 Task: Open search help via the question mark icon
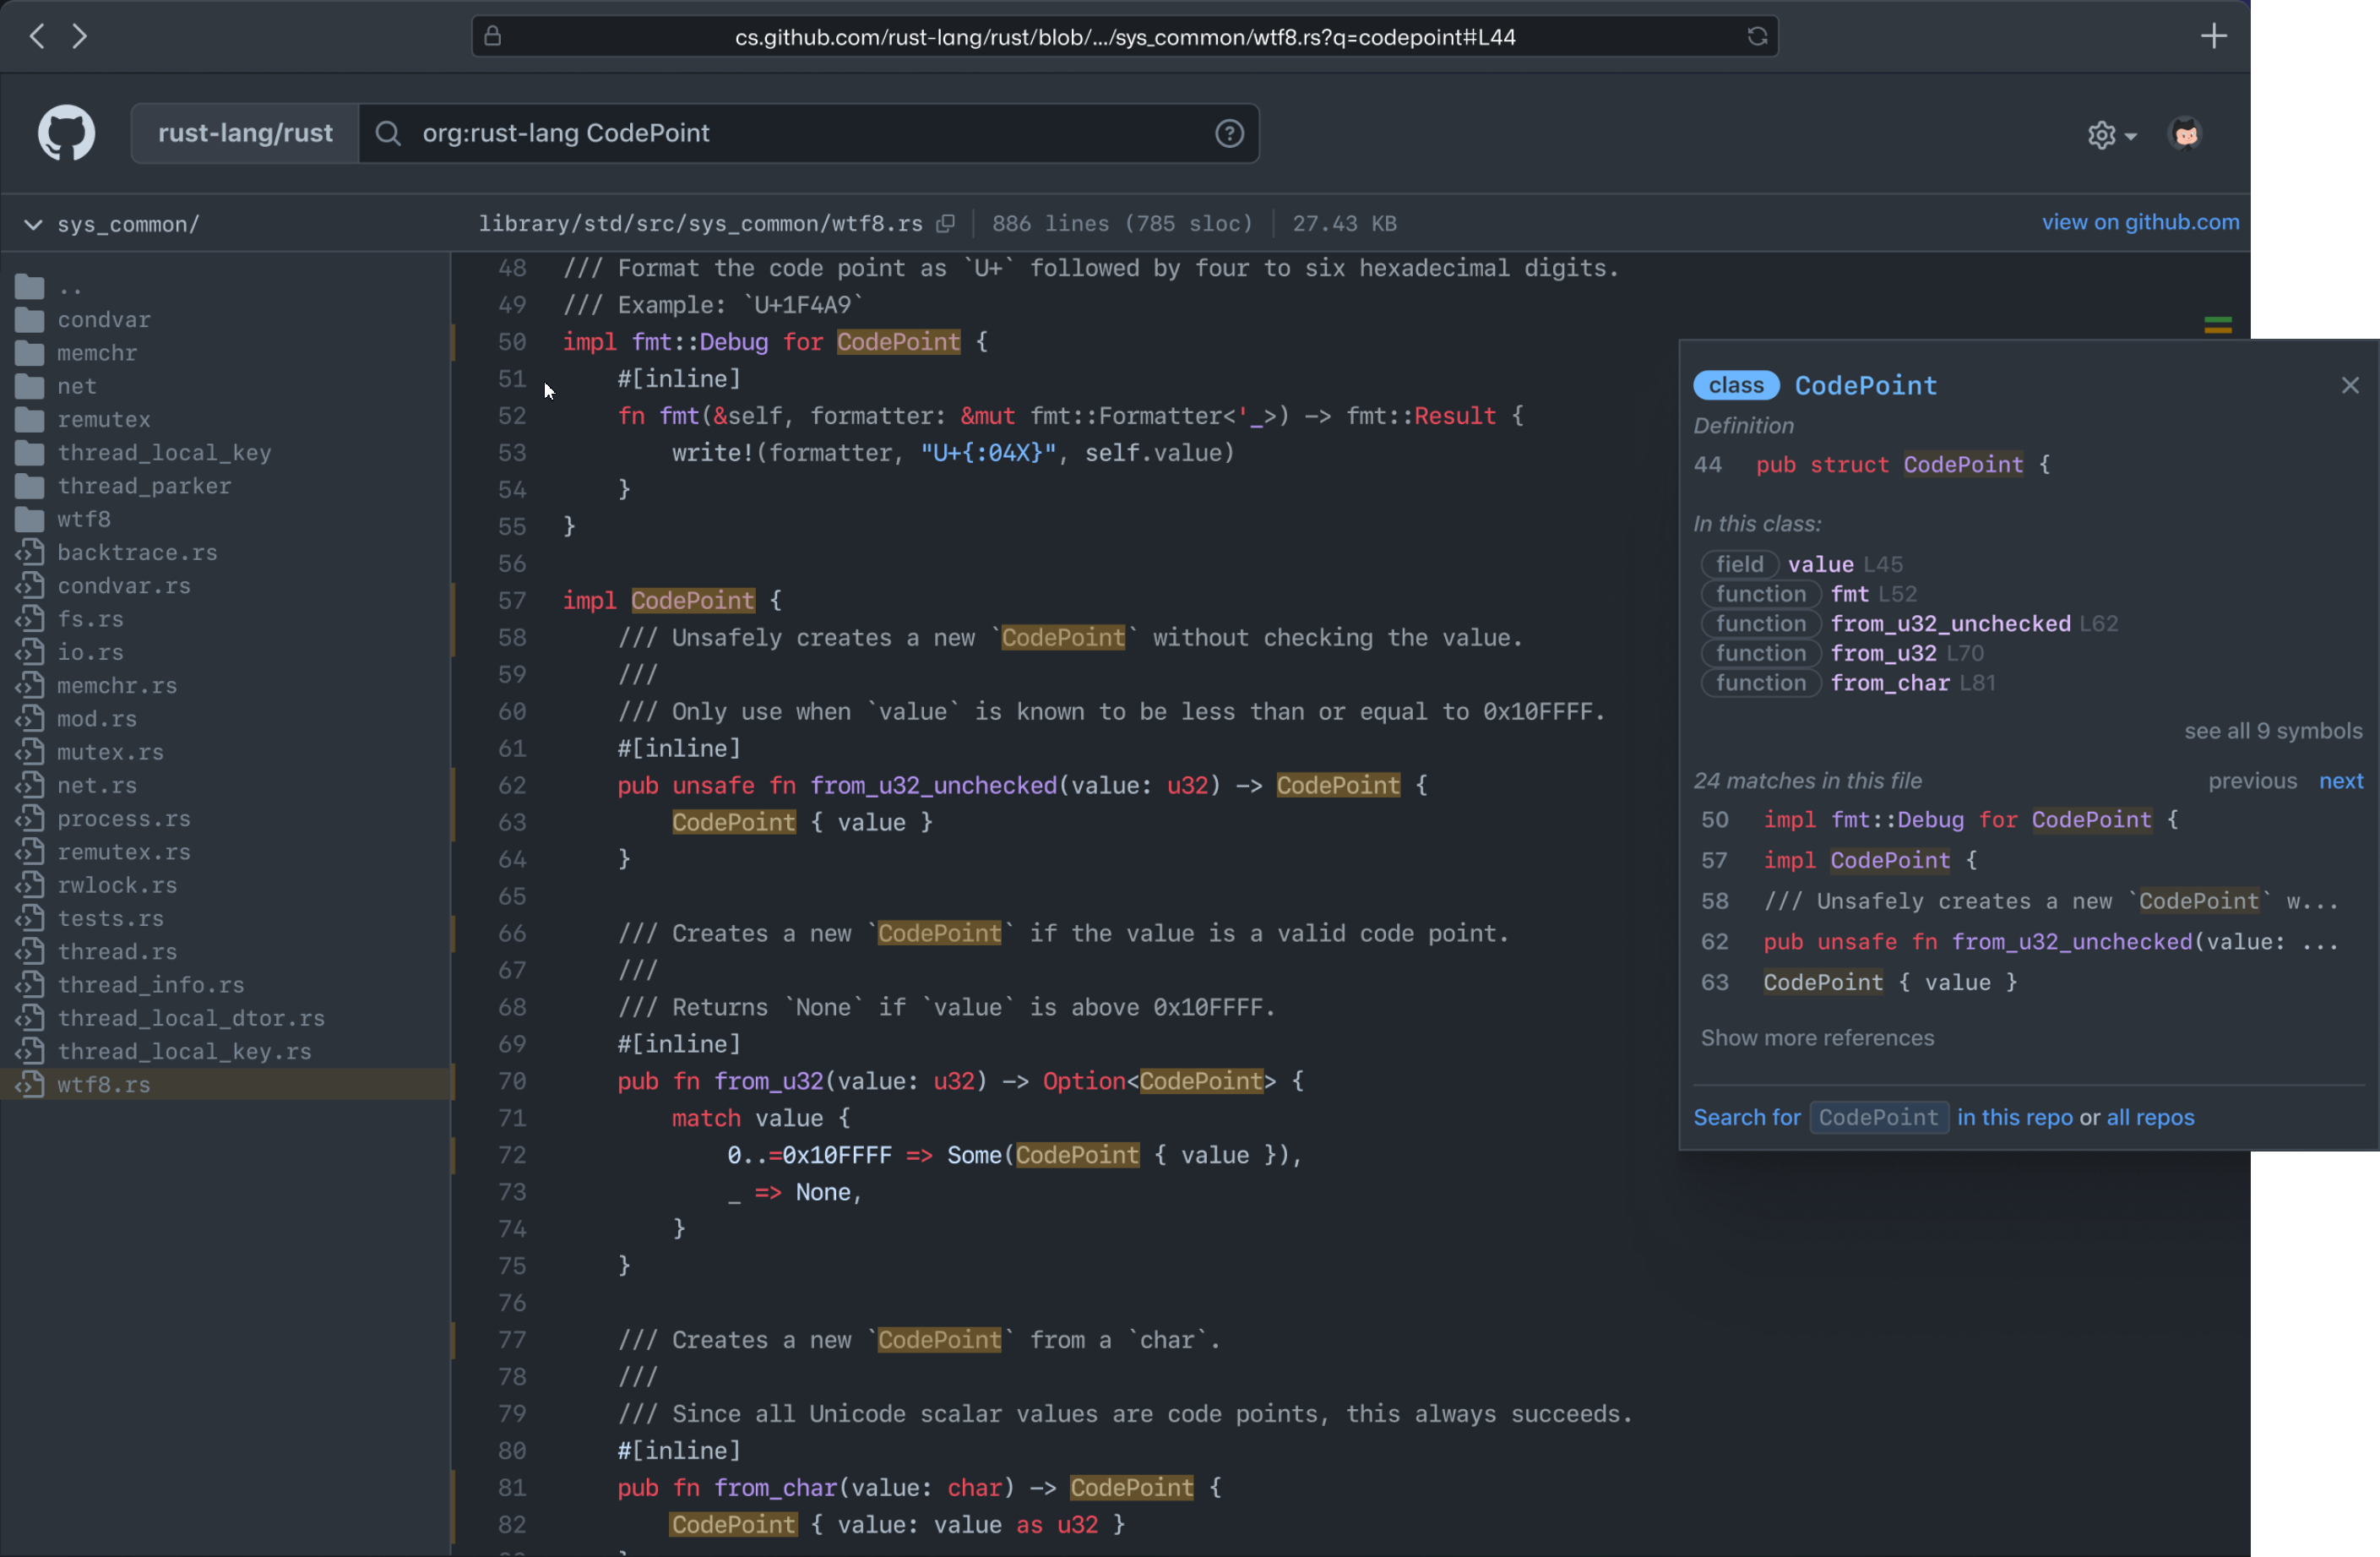tap(1229, 133)
